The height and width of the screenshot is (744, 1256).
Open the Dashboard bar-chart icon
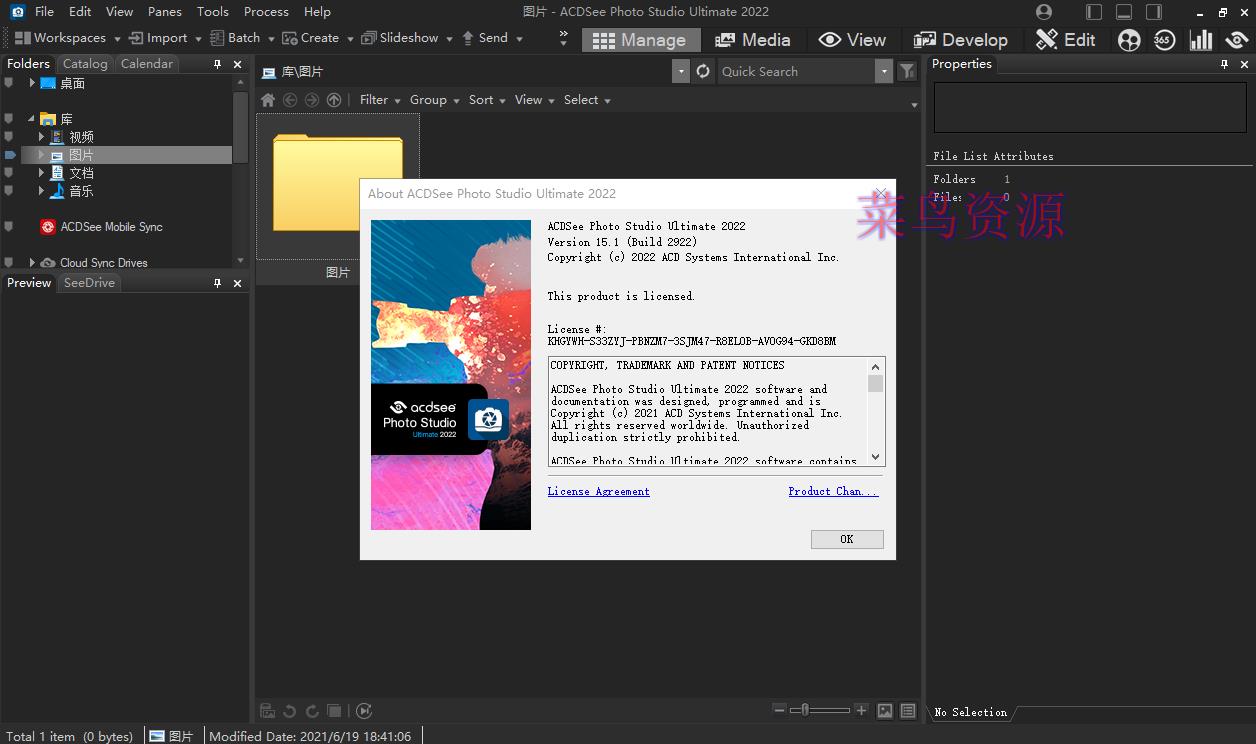tap(1201, 40)
